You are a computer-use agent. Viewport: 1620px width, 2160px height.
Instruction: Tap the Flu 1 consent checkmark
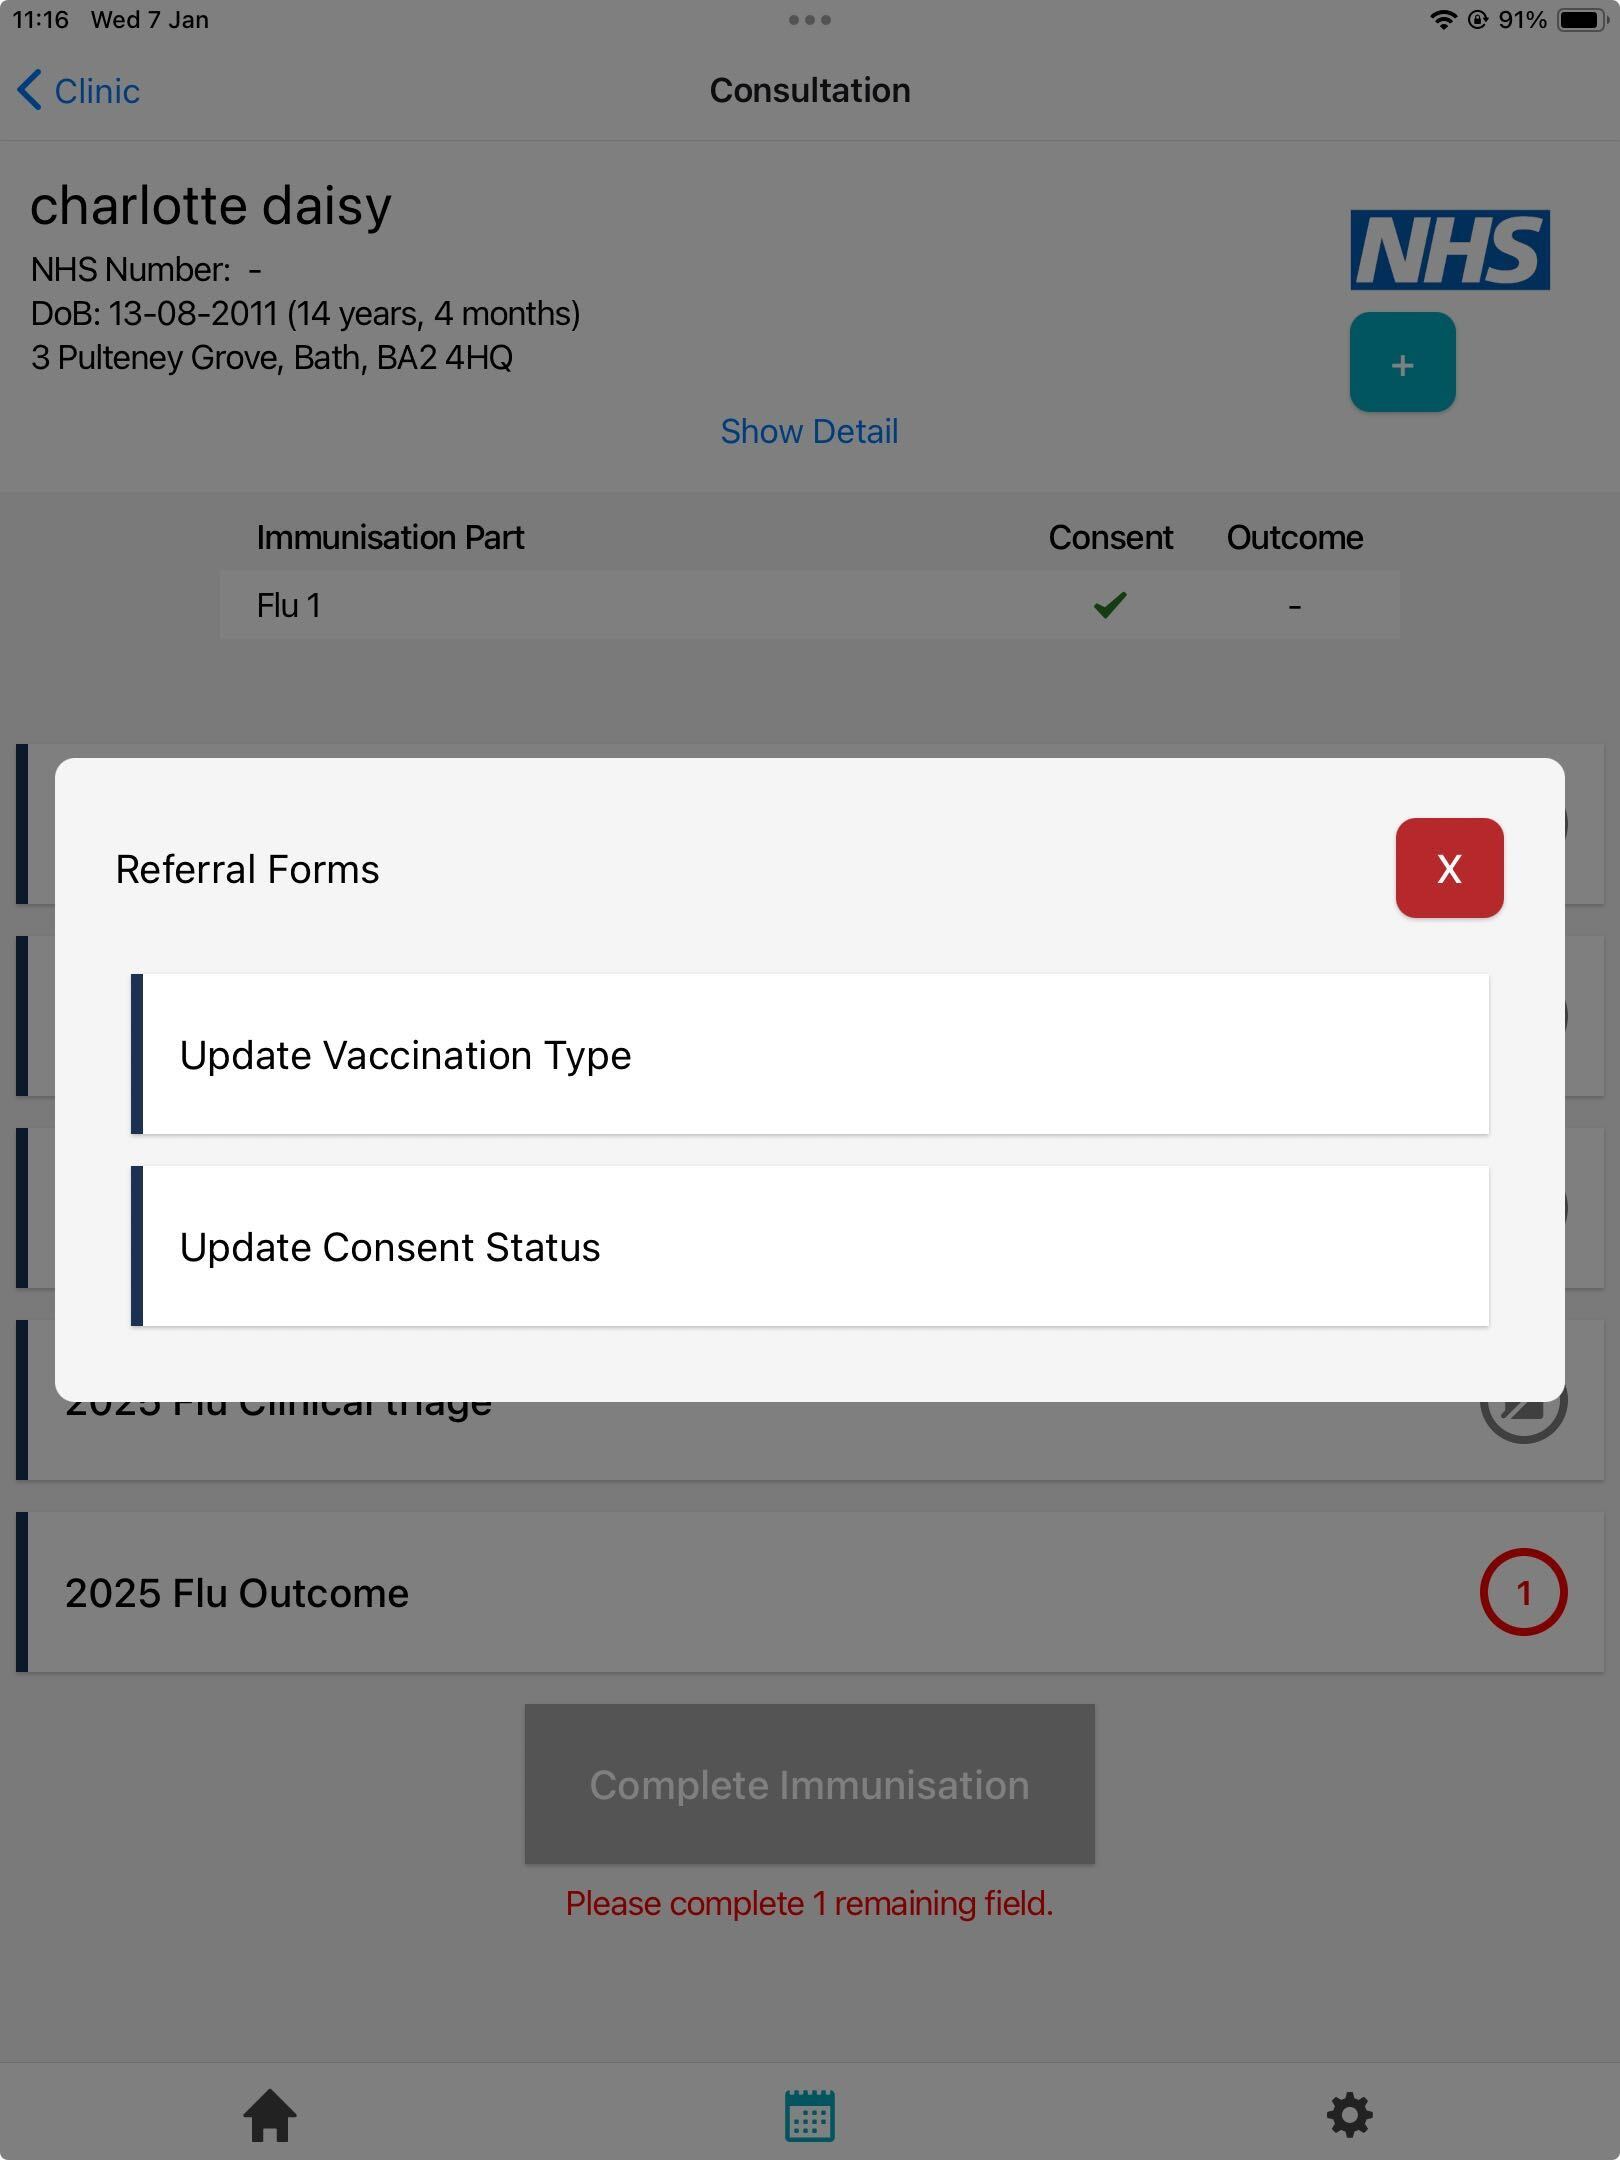[1110, 605]
